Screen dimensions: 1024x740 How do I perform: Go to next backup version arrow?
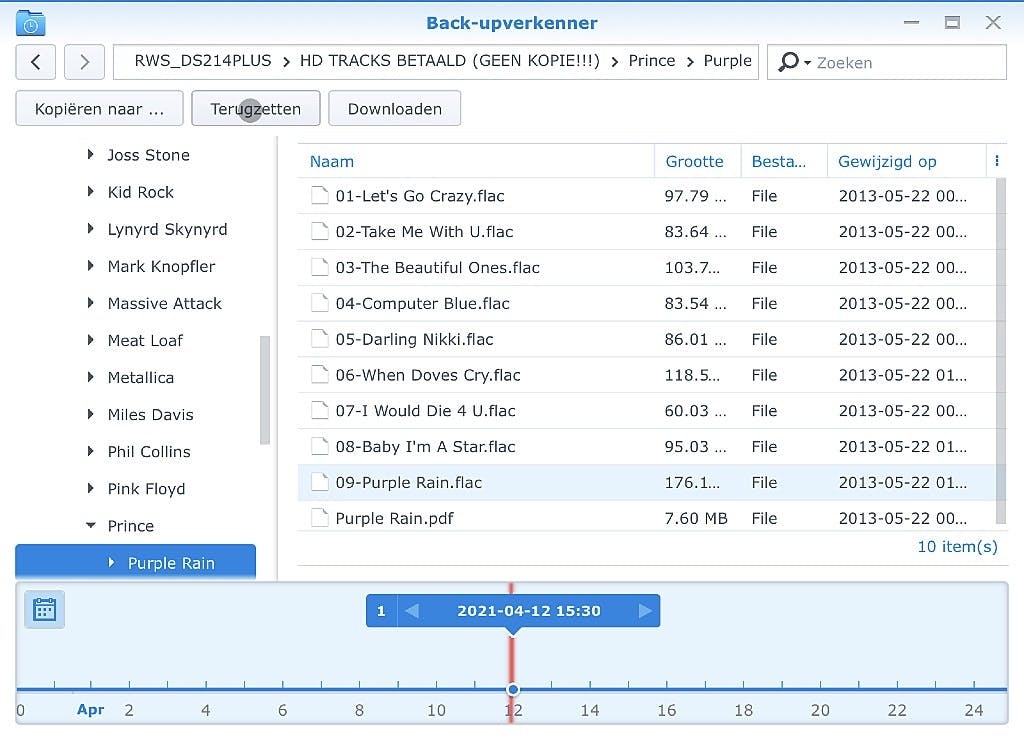pyautogui.click(x=645, y=611)
